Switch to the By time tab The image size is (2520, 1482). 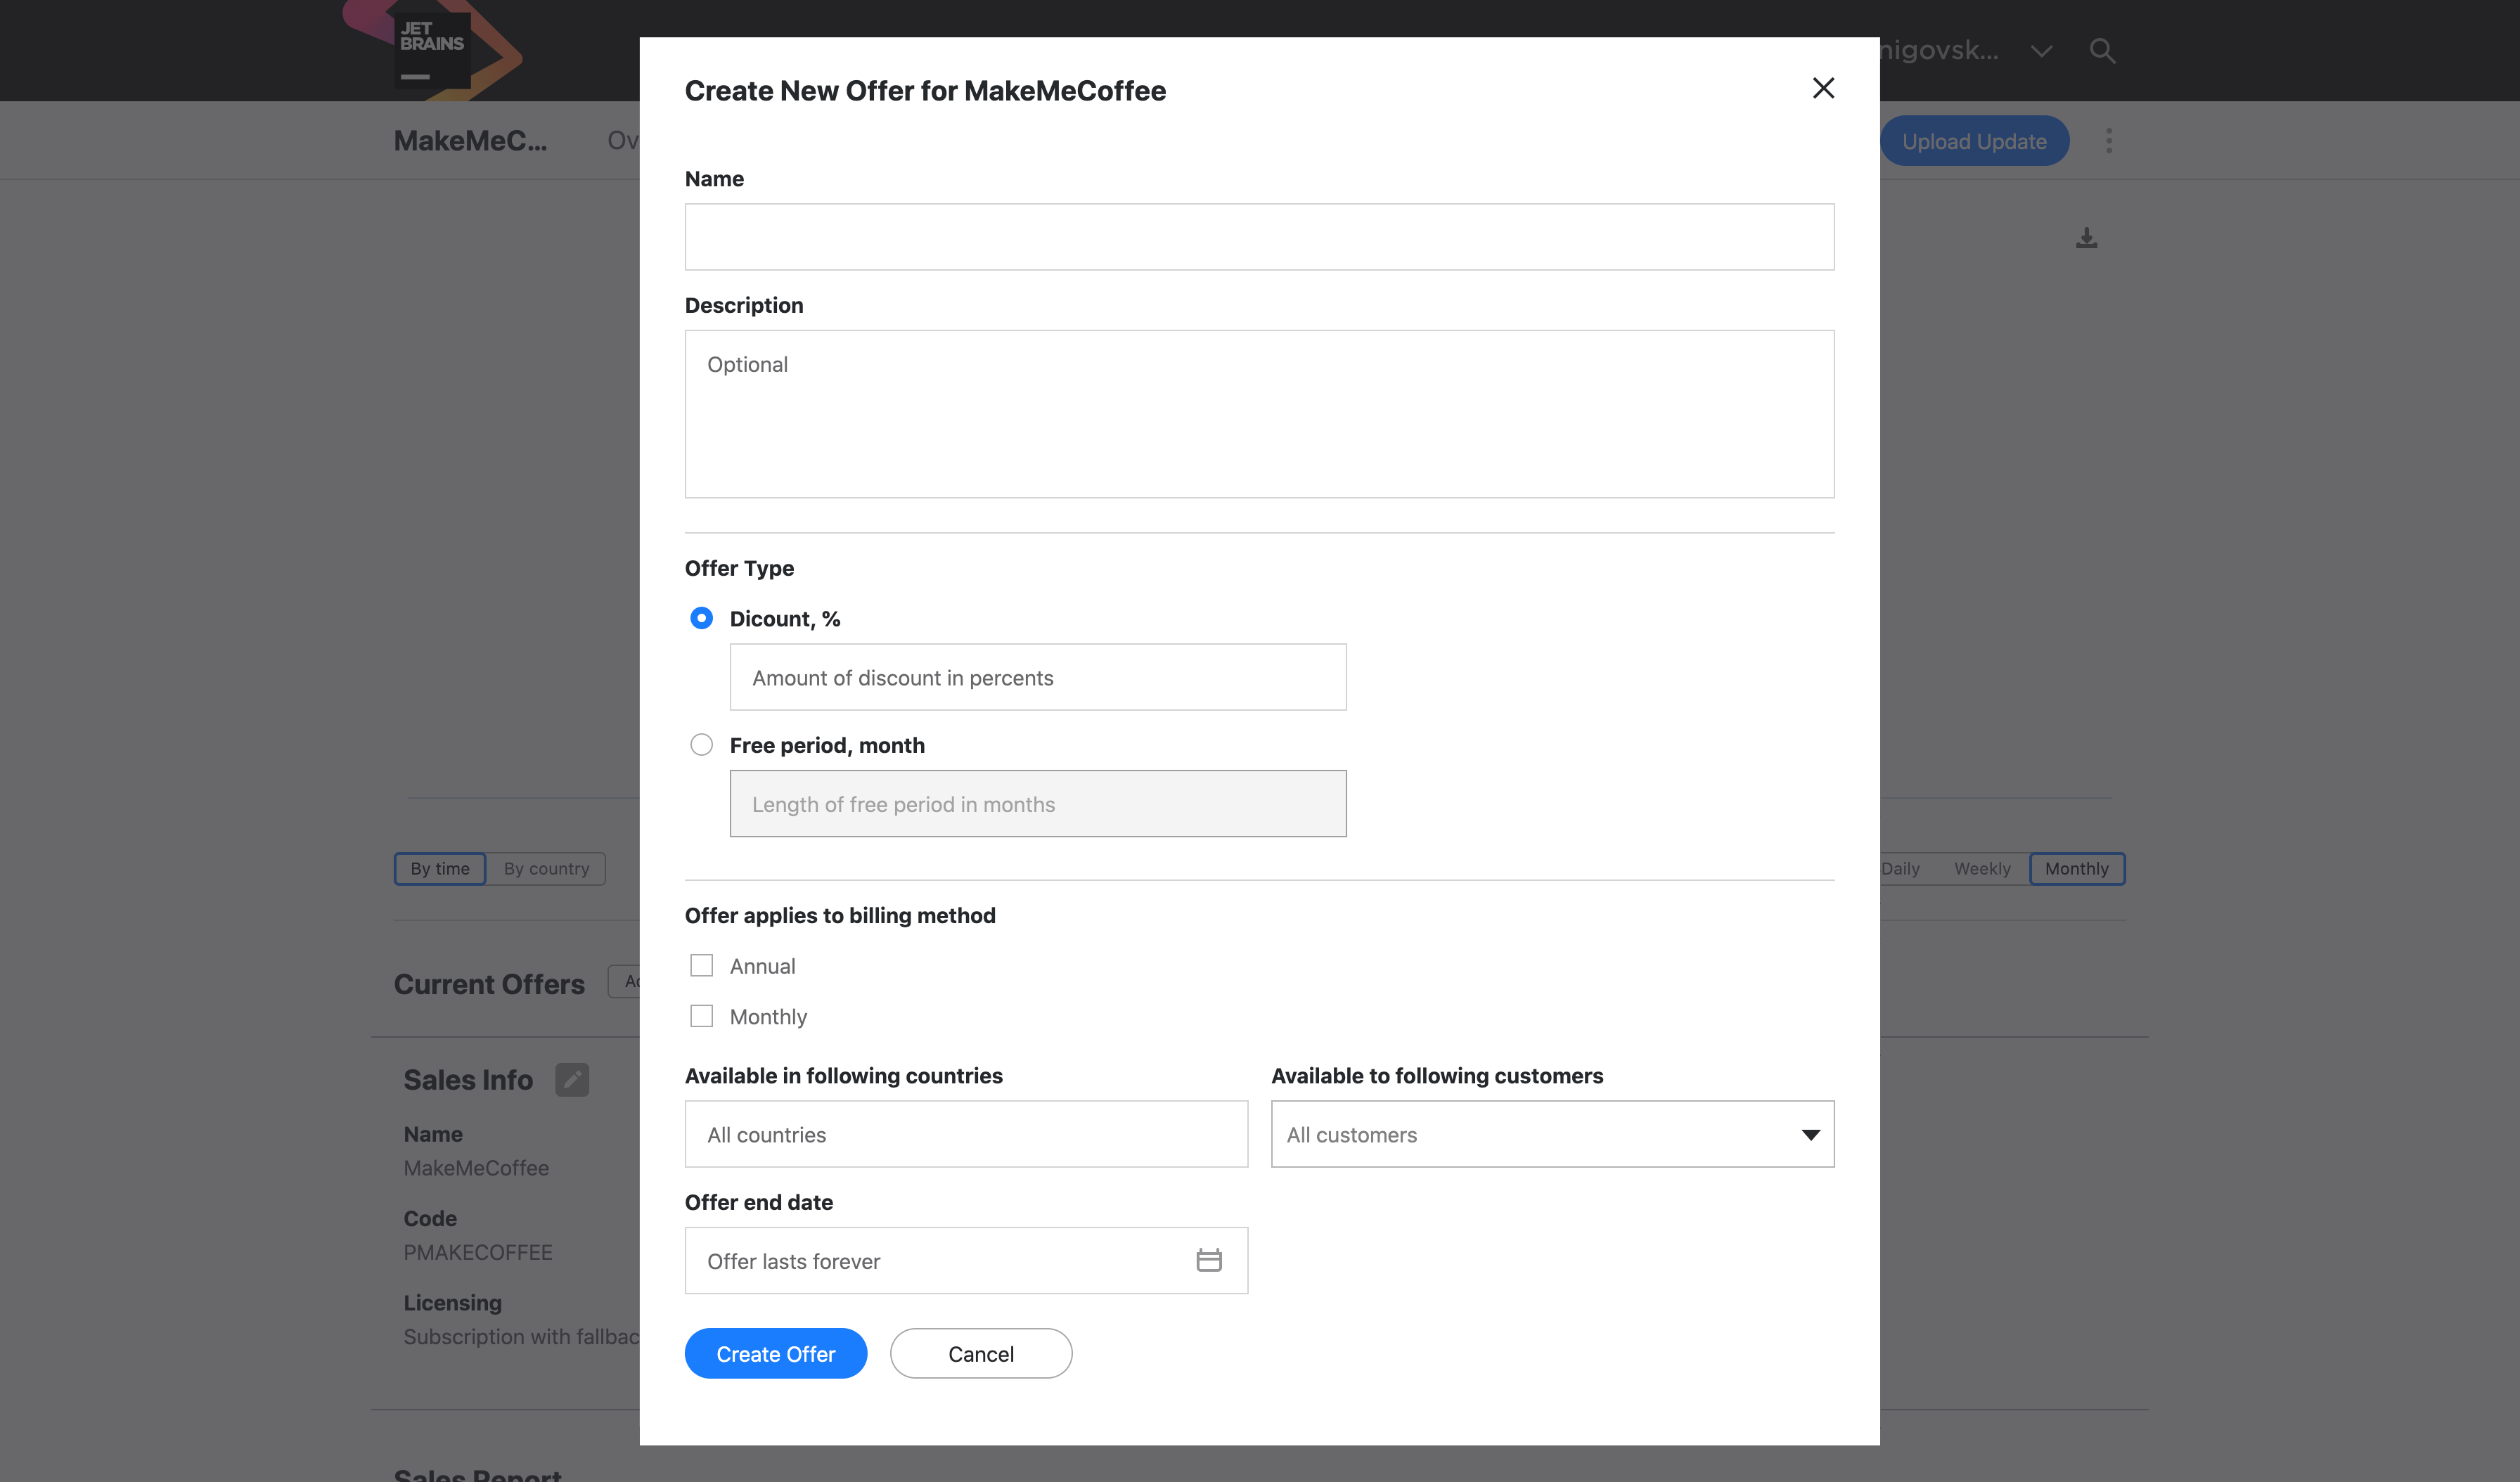(440, 869)
